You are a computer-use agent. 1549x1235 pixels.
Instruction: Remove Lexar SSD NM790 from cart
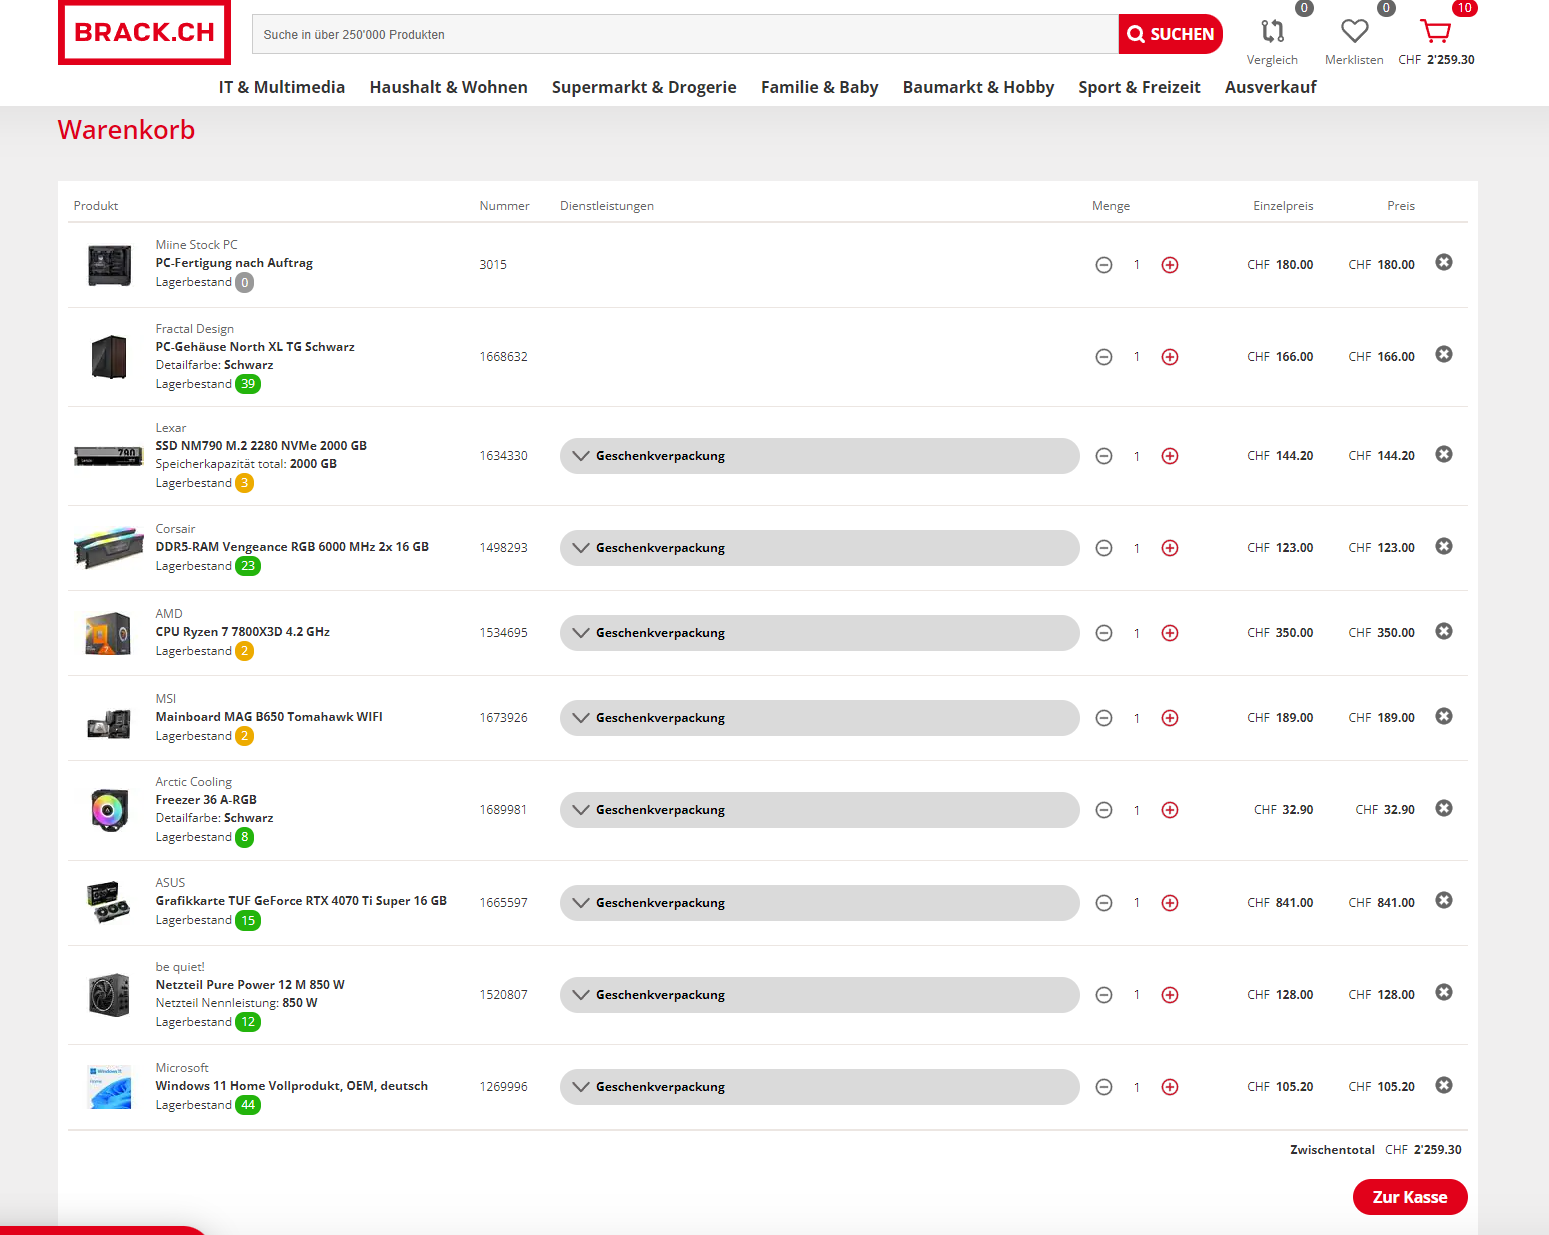tap(1444, 454)
